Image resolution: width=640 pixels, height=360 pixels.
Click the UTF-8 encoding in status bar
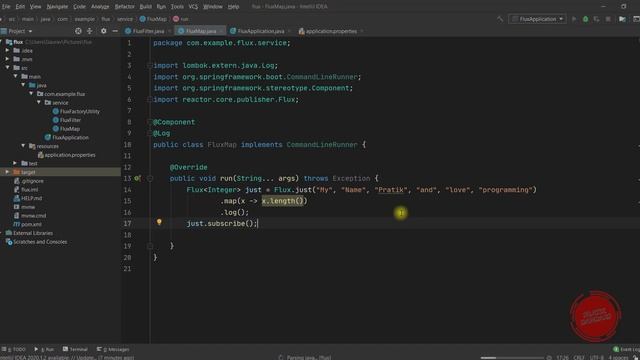click(596, 358)
